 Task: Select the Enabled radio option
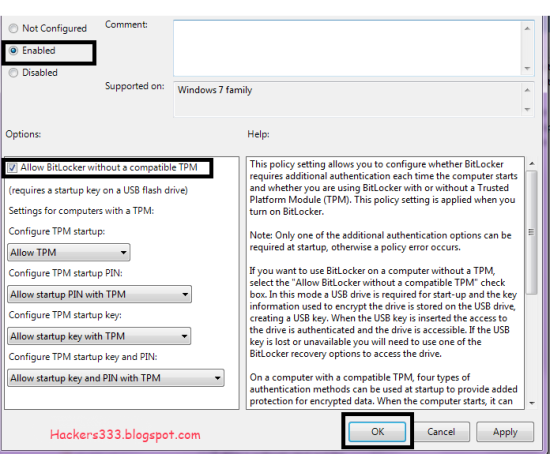[x=13, y=51]
